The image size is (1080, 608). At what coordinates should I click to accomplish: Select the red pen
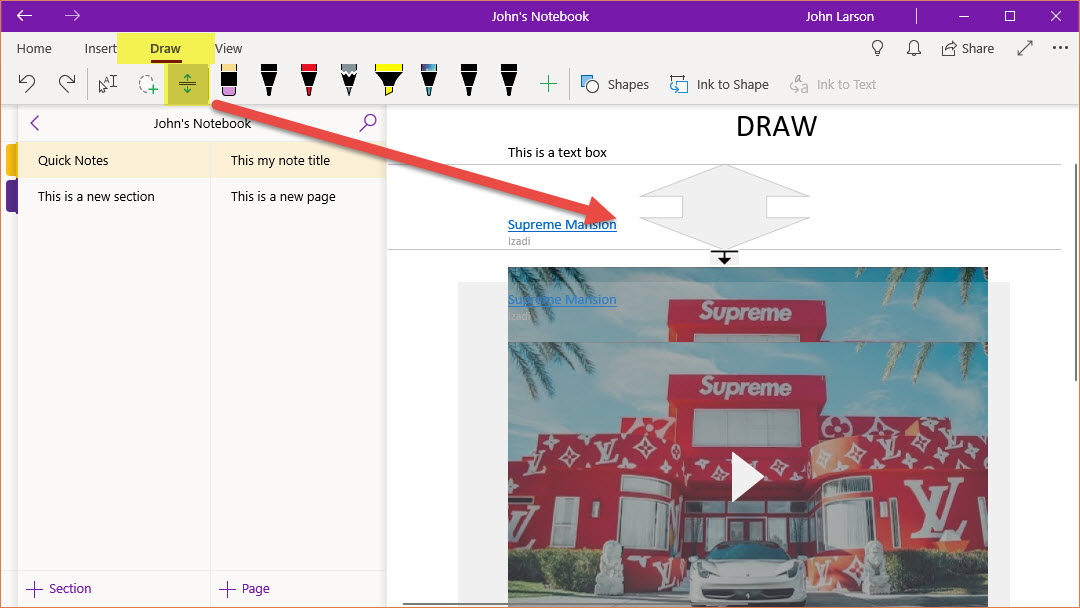308,81
